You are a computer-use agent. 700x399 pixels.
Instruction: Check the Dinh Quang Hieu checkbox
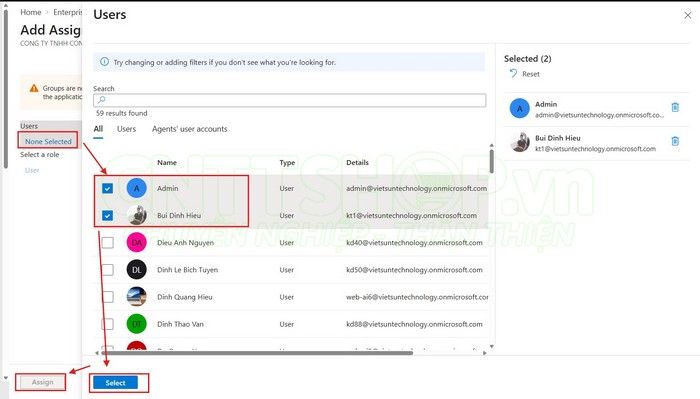[x=108, y=297]
